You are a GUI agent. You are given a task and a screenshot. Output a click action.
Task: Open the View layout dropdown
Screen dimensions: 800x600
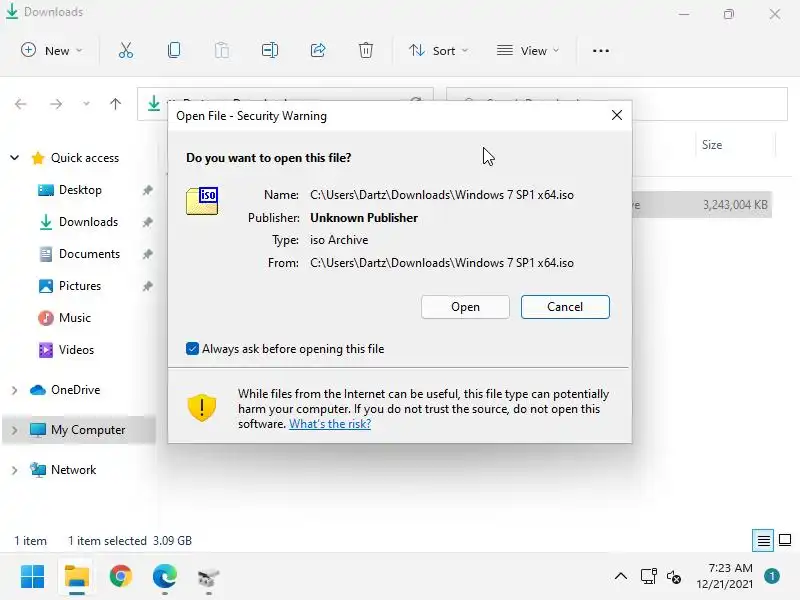tap(528, 51)
